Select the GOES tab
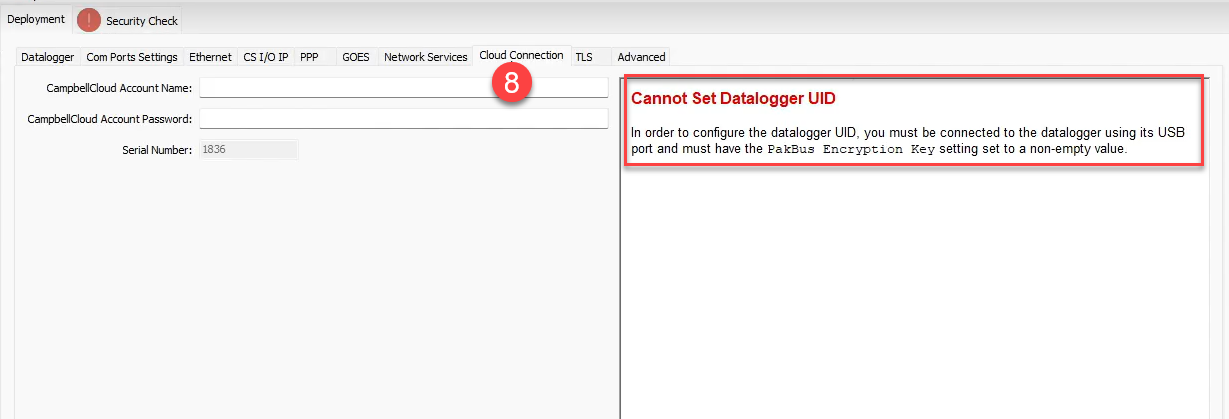This screenshot has height=419, width=1229. pos(355,57)
